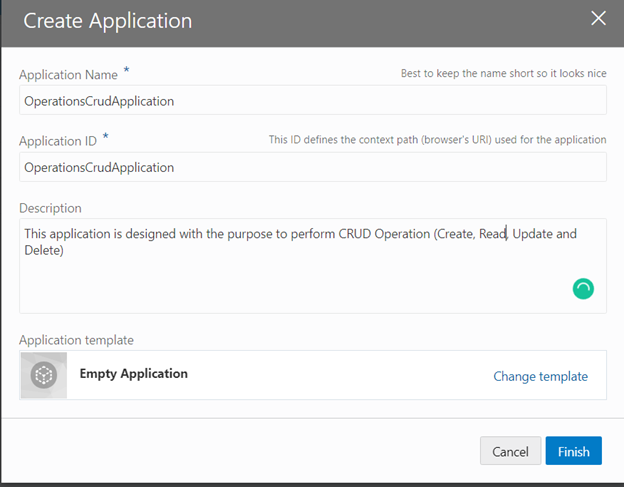The height and width of the screenshot is (487, 624).
Task: Click the required asterisk beside Application ID
Action: pos(105,136)
